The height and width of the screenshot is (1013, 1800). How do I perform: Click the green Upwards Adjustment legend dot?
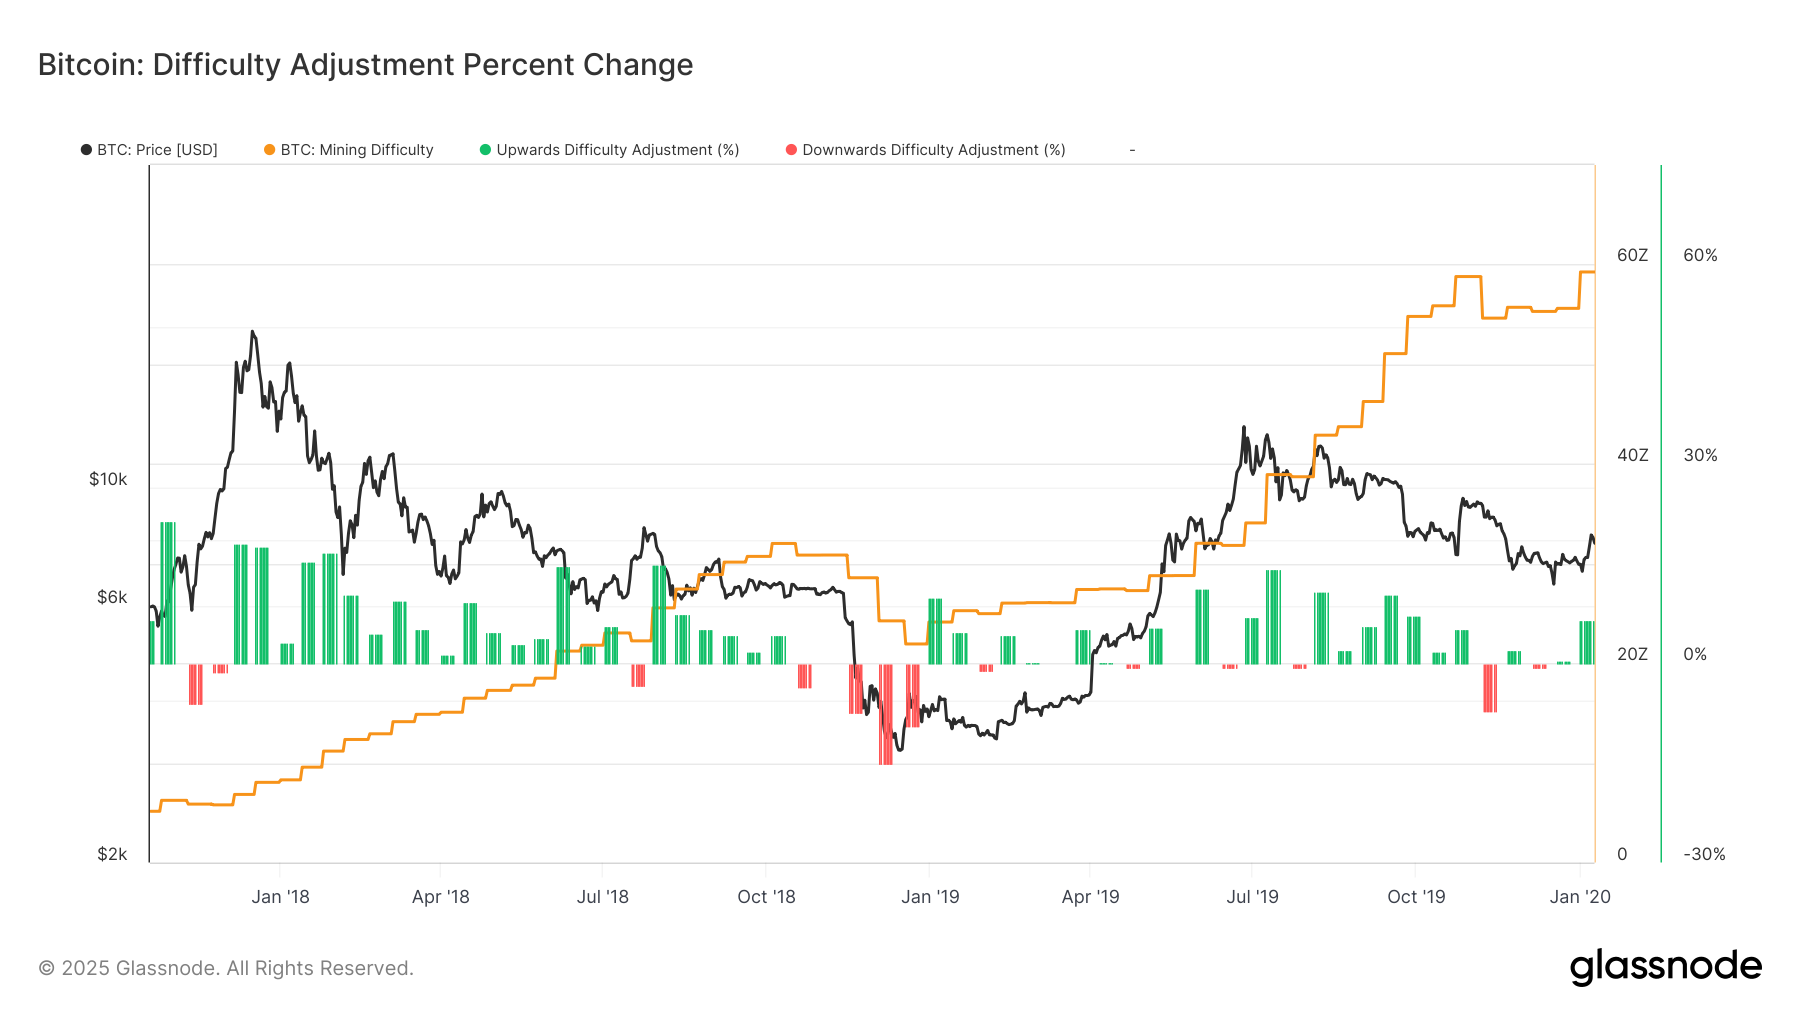[486, 150]
